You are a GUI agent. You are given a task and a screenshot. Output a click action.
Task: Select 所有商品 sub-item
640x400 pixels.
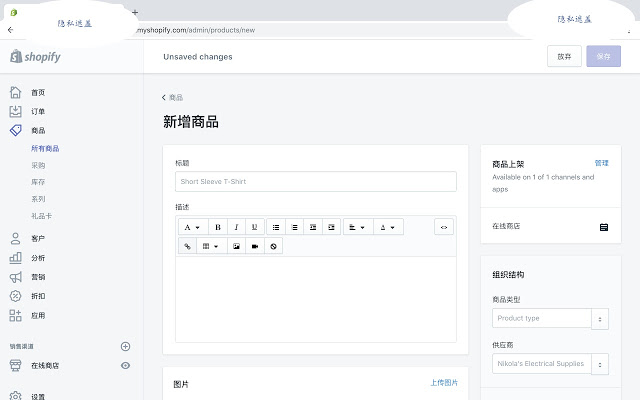click(45, 149)
